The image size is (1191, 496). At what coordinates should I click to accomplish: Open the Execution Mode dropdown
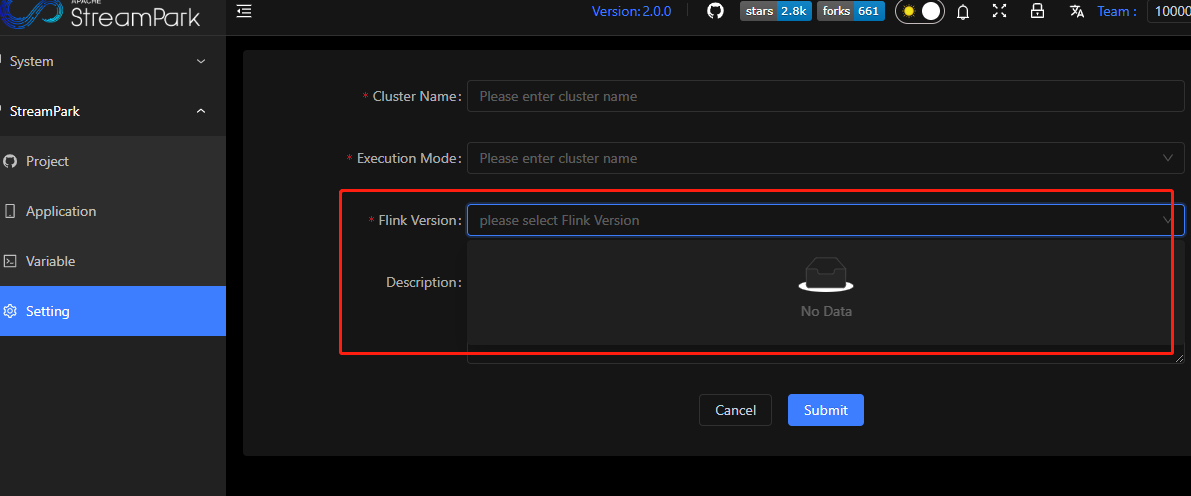click(x=826, y=158)
